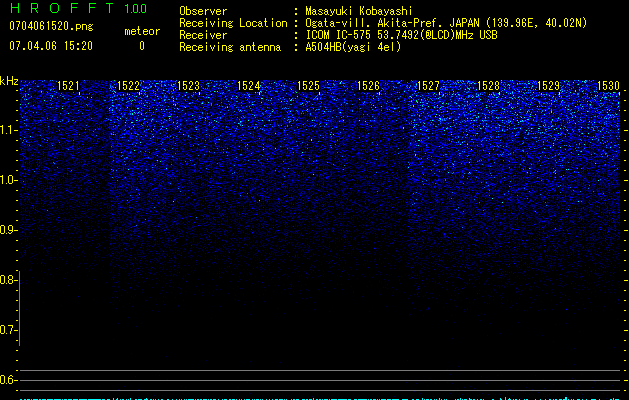Screen dimensions: 629x400
Task: Click the 0.9 kHz frequency label
Action: [8, 230]
